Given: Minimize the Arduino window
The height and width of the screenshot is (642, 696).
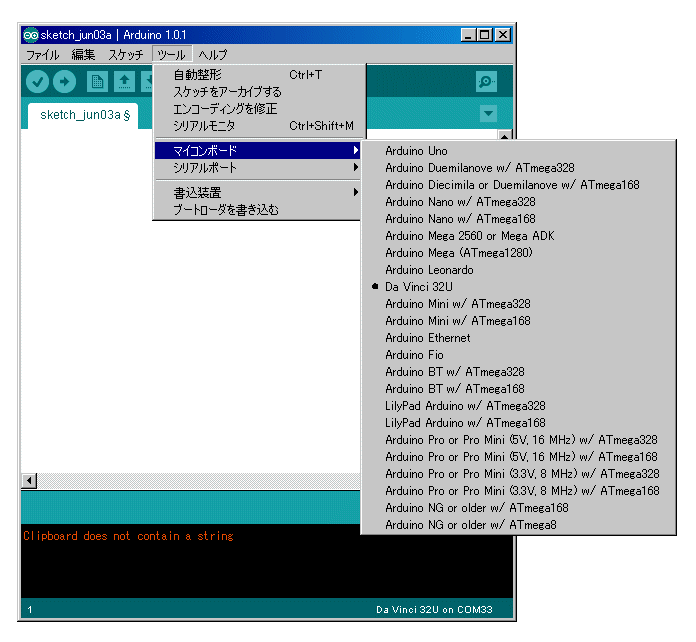Looking at the screenshot, I should pos(468,35).
